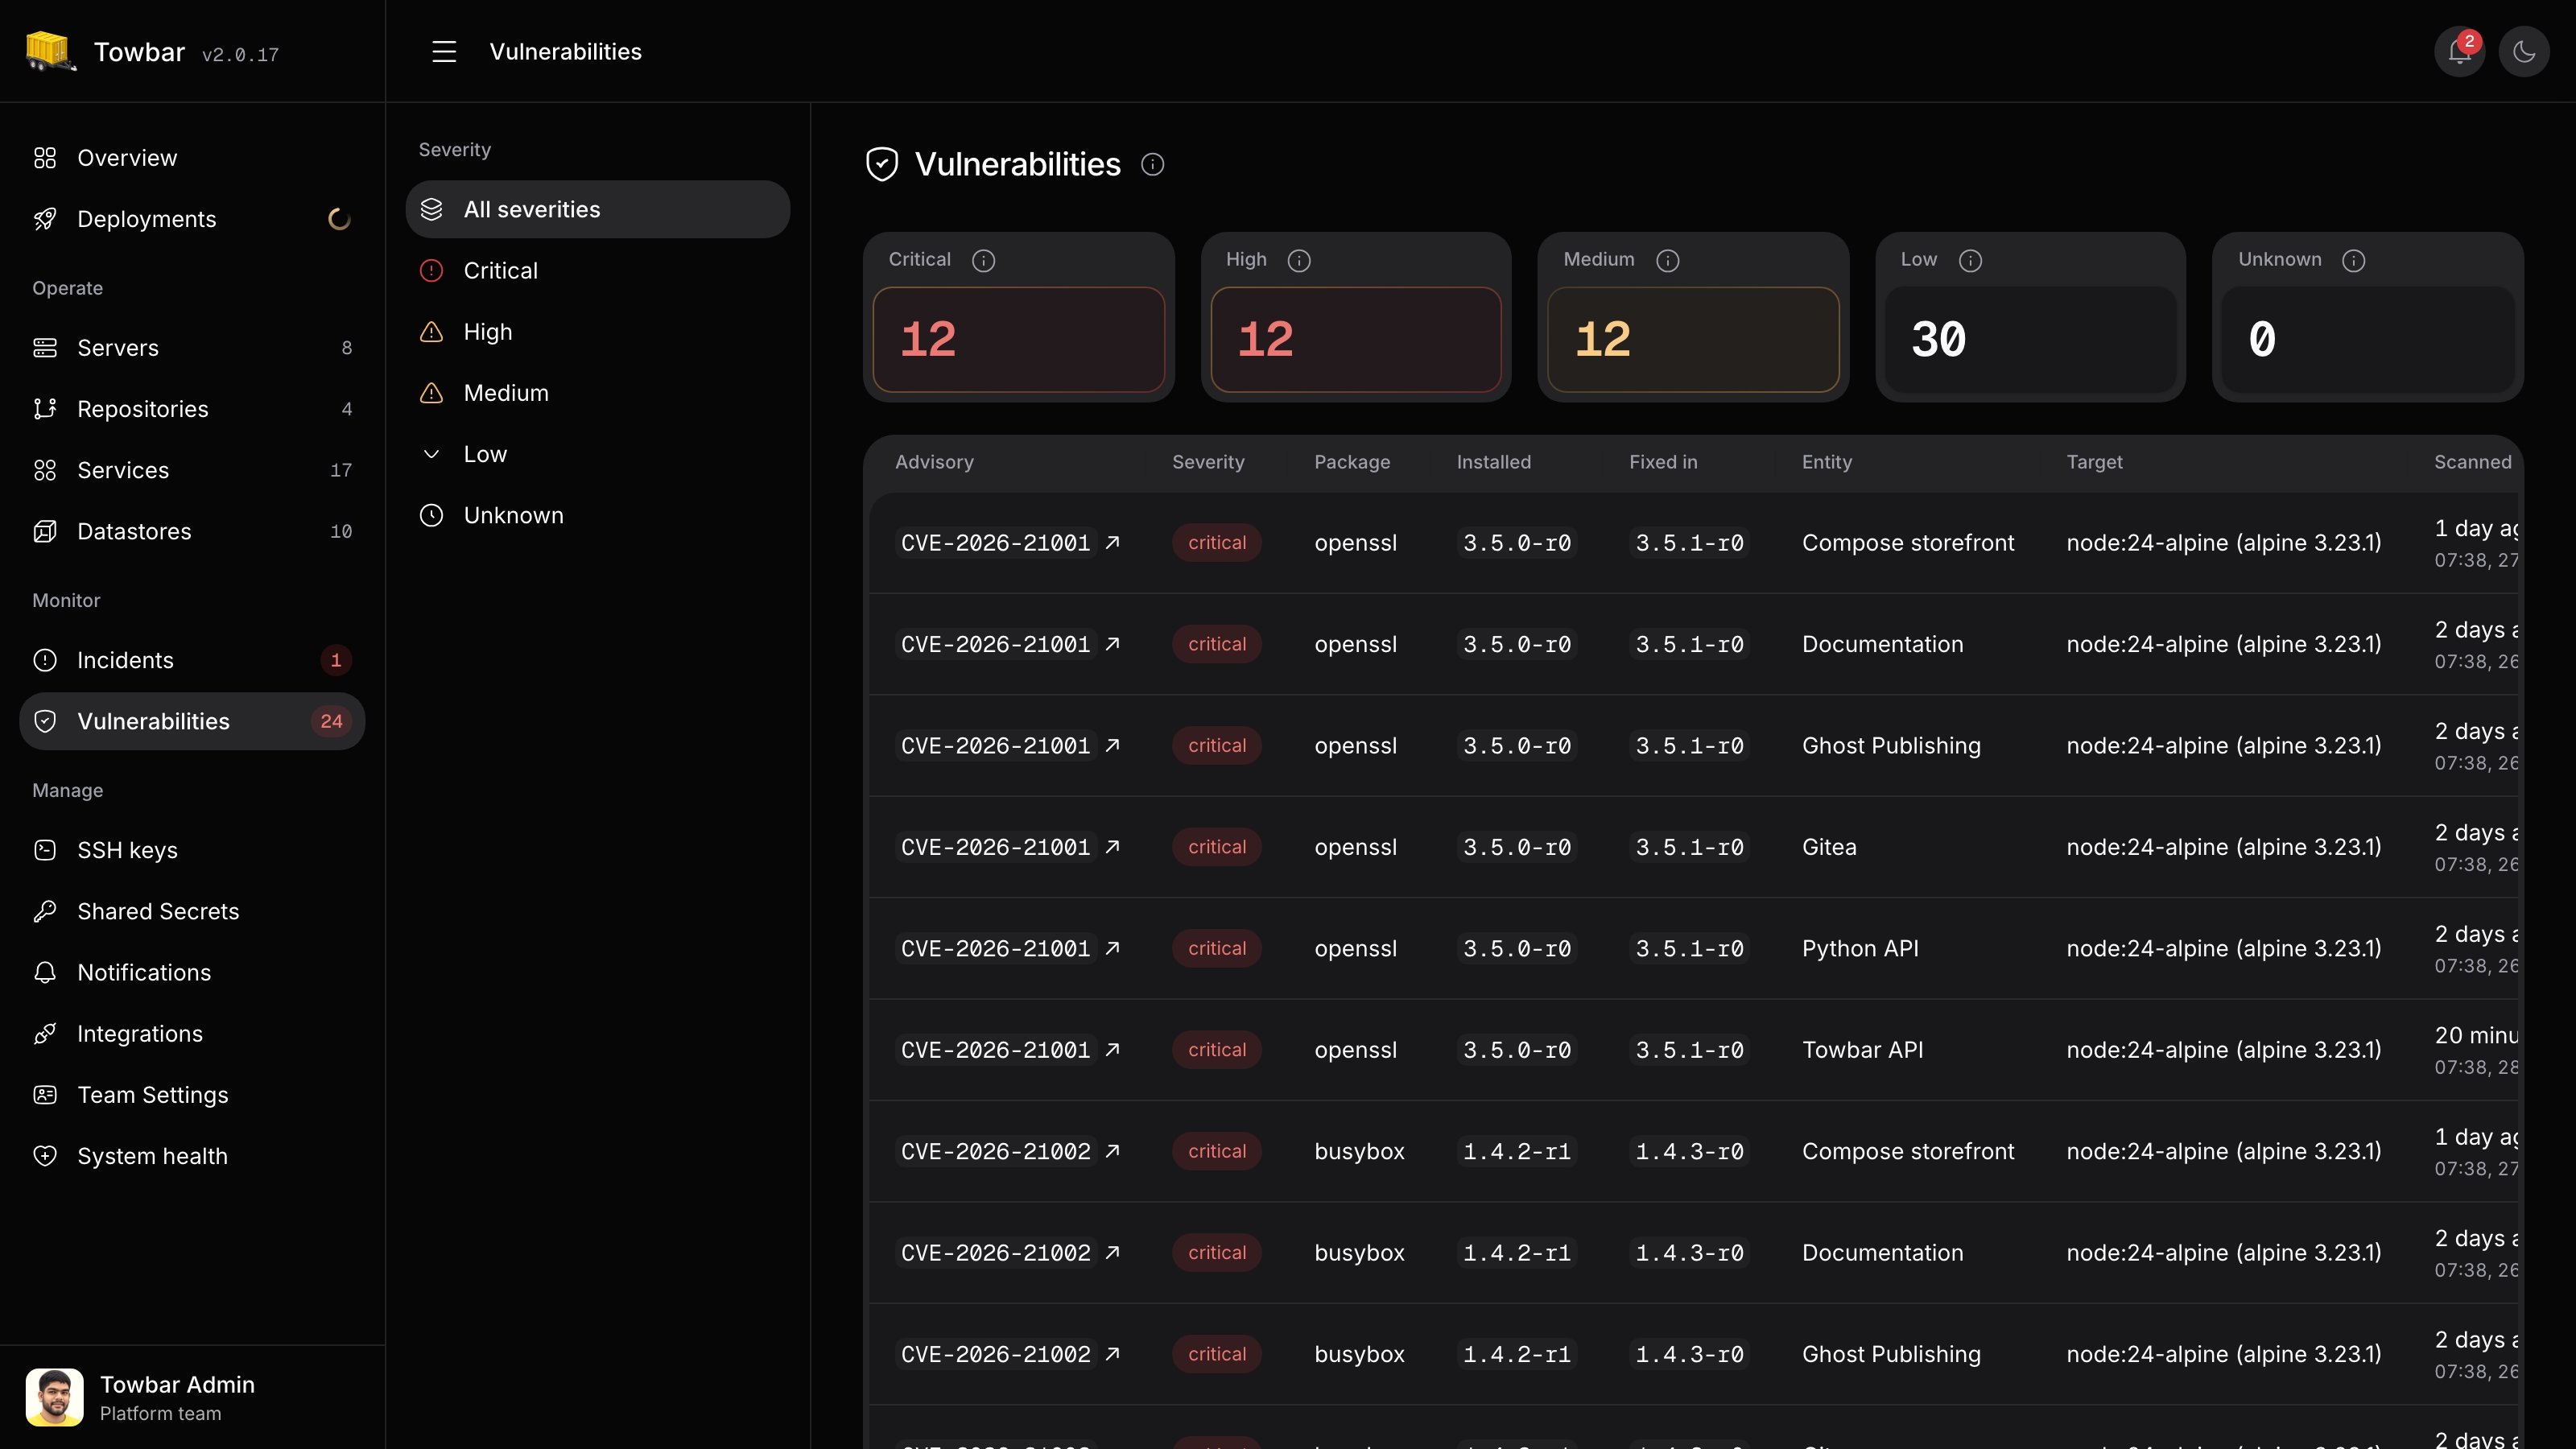Screen dimensions: 2576x1449
Task: Filter by Unknown severity
Action: pos(597,515)
